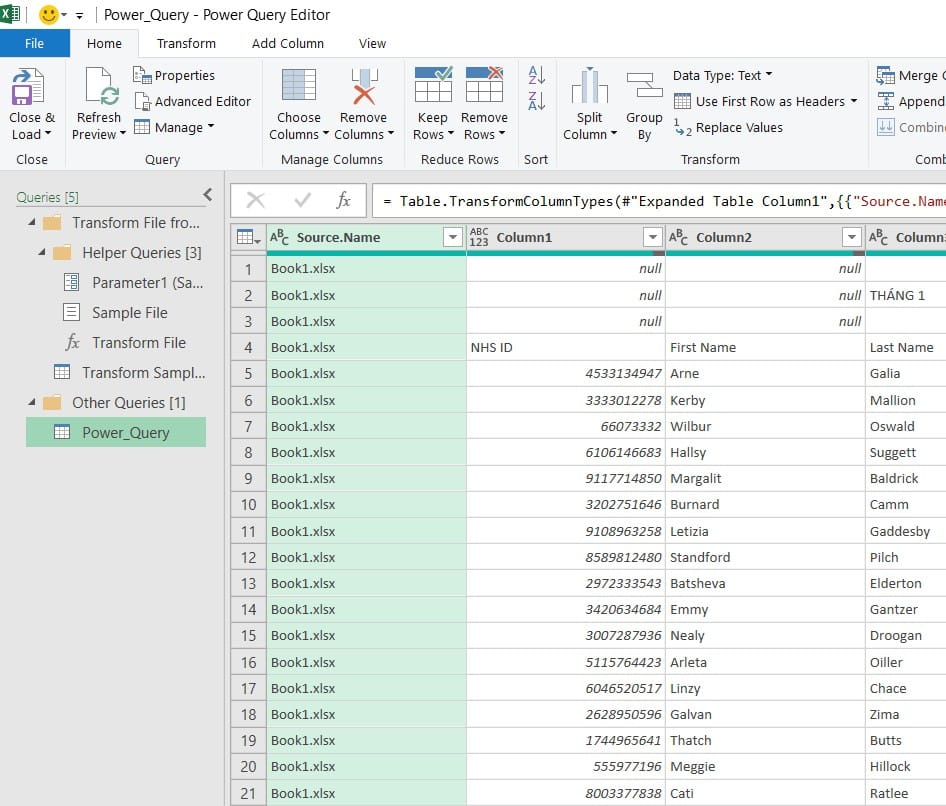
Task: Click the Close & Load icon
Action: coord(28,86)
